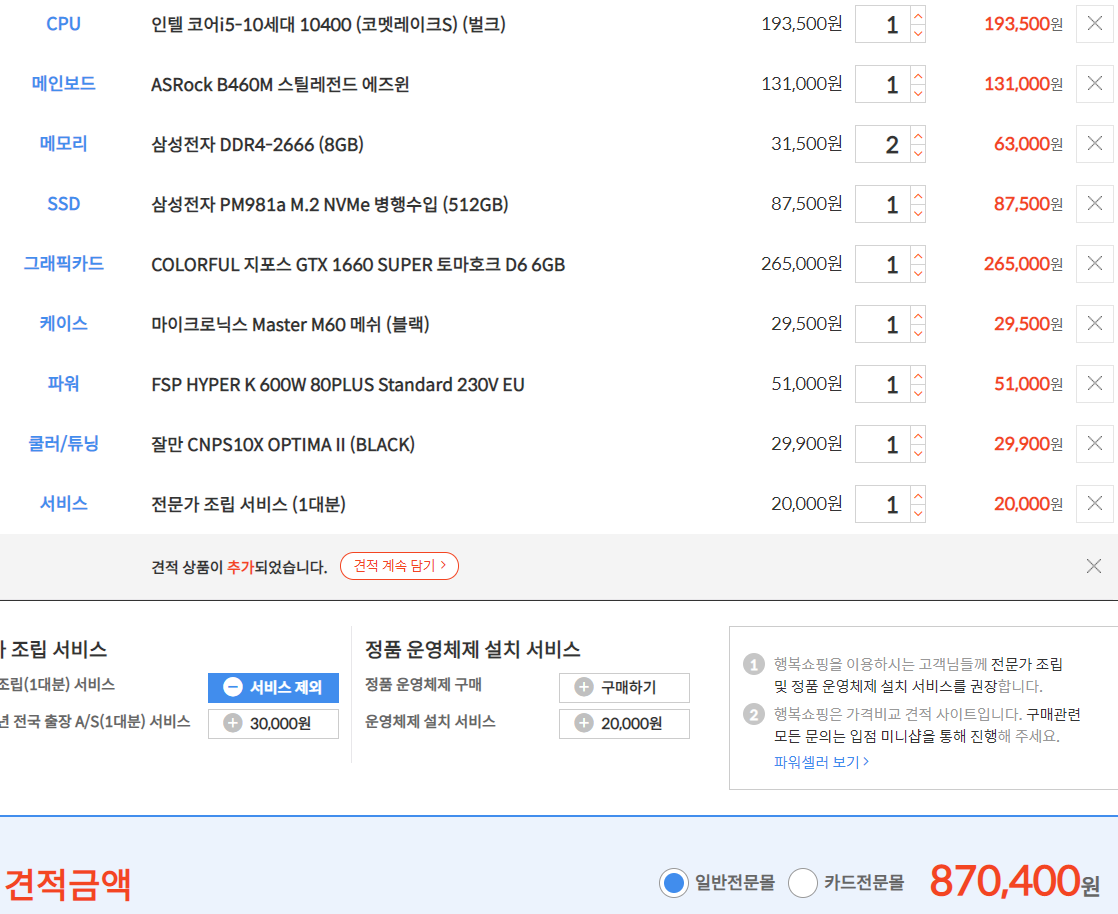Image resolution: width=1118 pixels, height=914 pixels.
Task: Increase mainboard quantity with up arrow
Action: click(x=918, y=75)
